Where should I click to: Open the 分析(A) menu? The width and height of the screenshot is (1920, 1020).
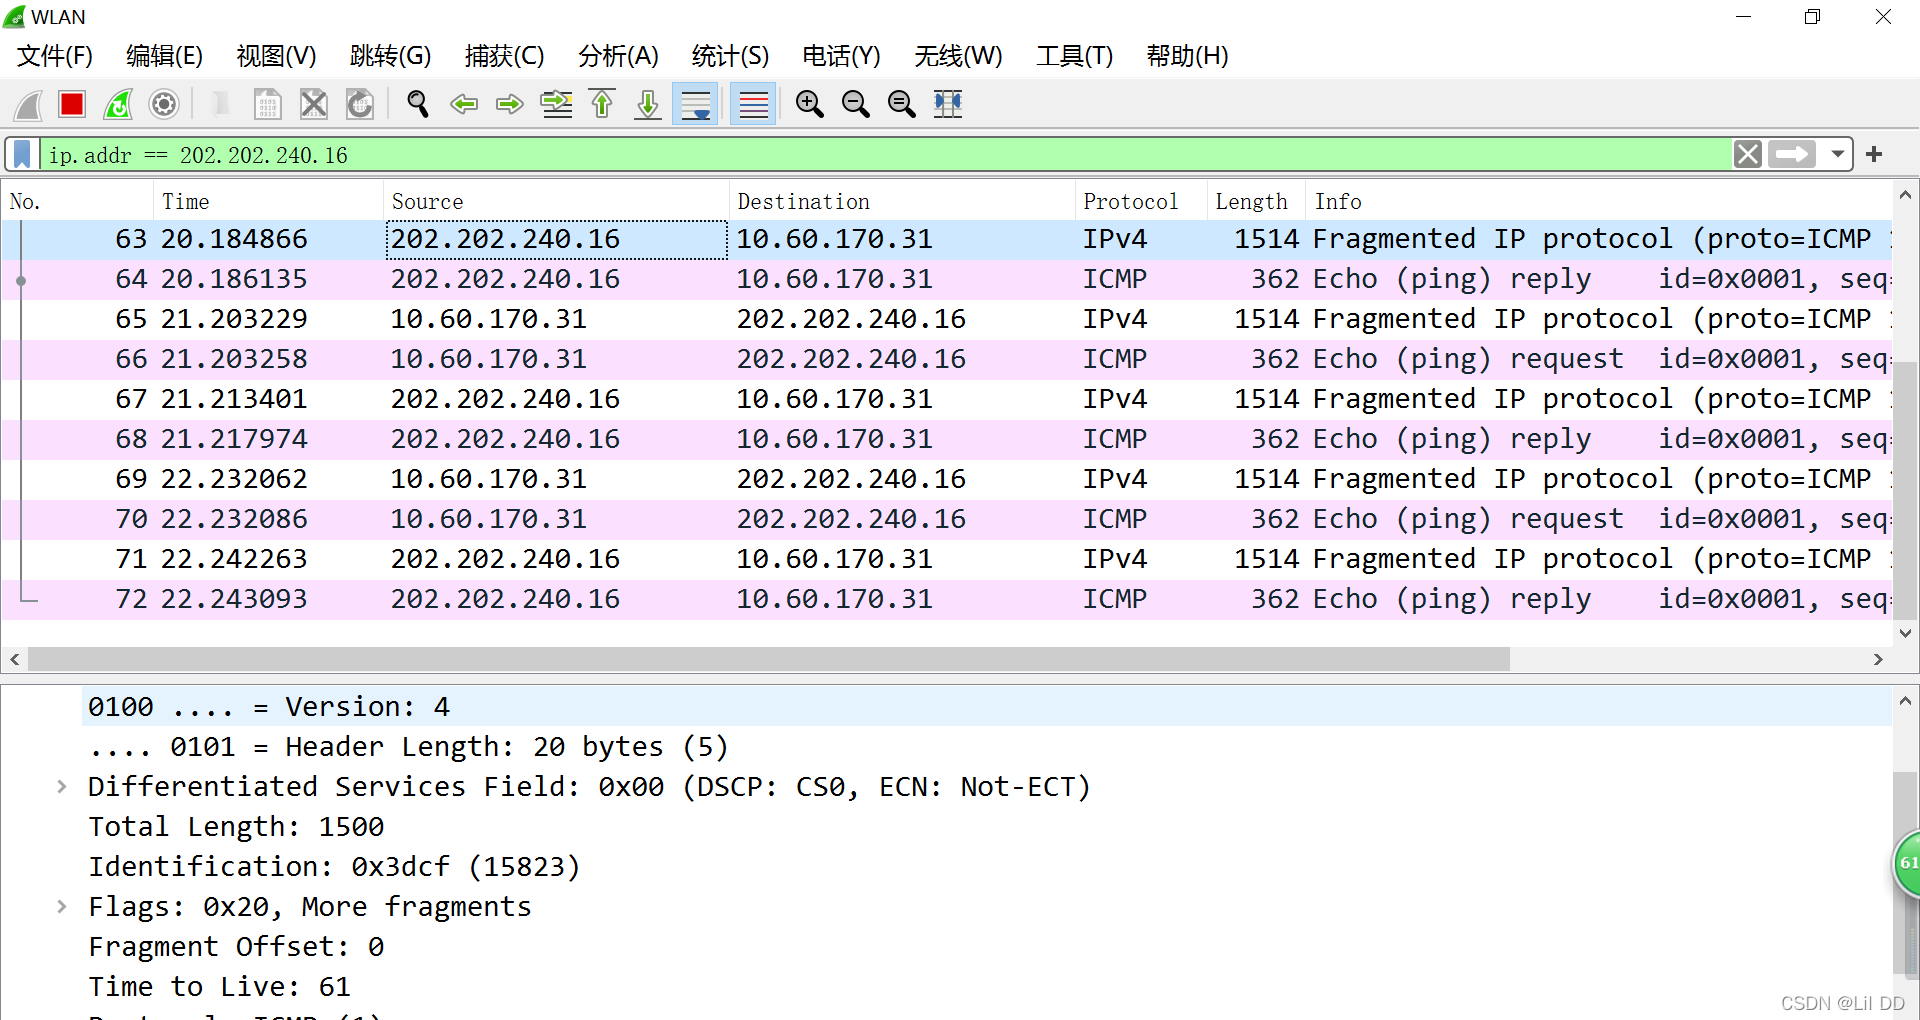coord(618,56)
